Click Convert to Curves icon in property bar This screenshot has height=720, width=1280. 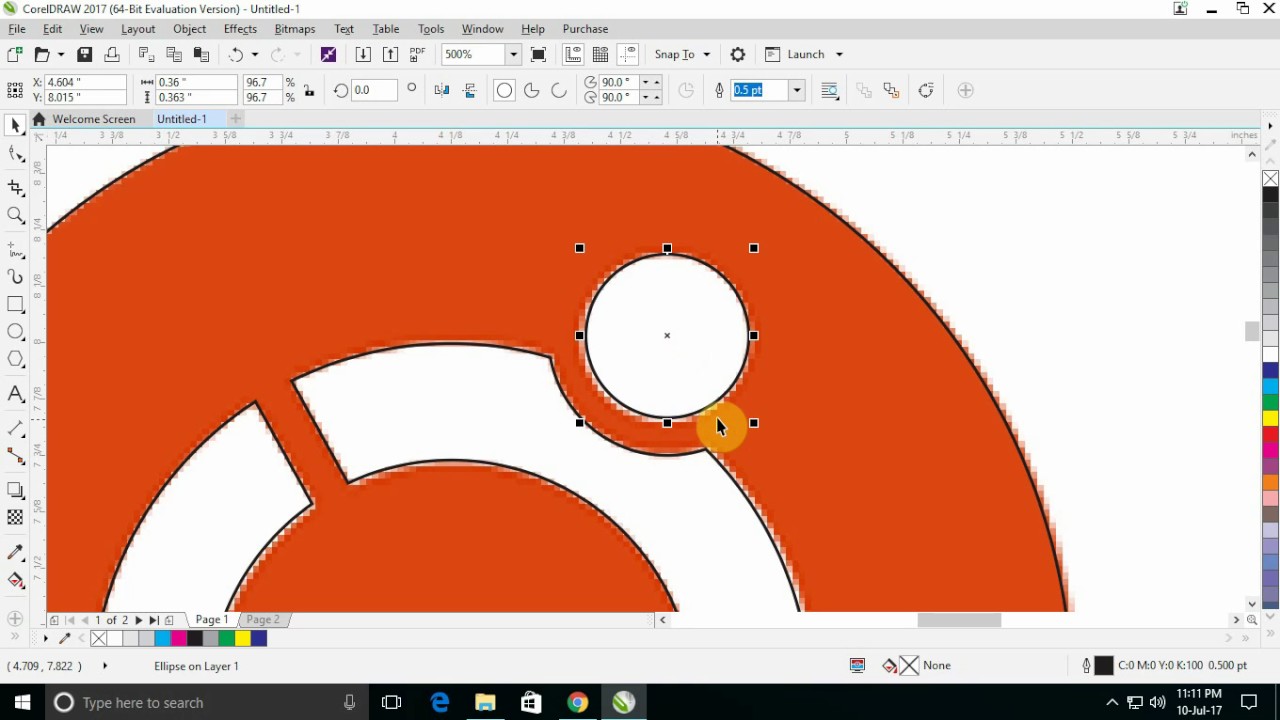926,90
